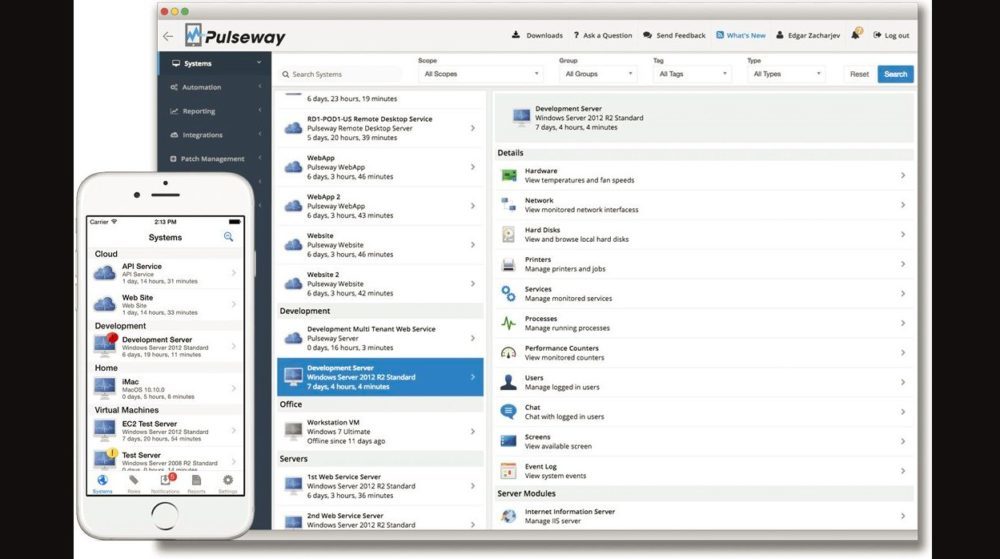Image resolution: width=1000 pixels, height=559 pixels.
Task: Tap the phone search magnifier icon
Action: (228, 237)
